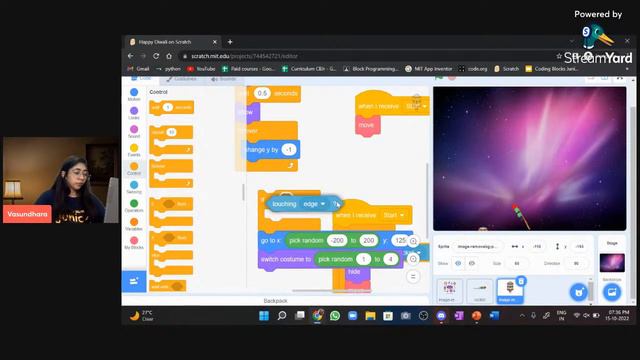
Task: Click the browser back arrow
Action: (131, 56)
